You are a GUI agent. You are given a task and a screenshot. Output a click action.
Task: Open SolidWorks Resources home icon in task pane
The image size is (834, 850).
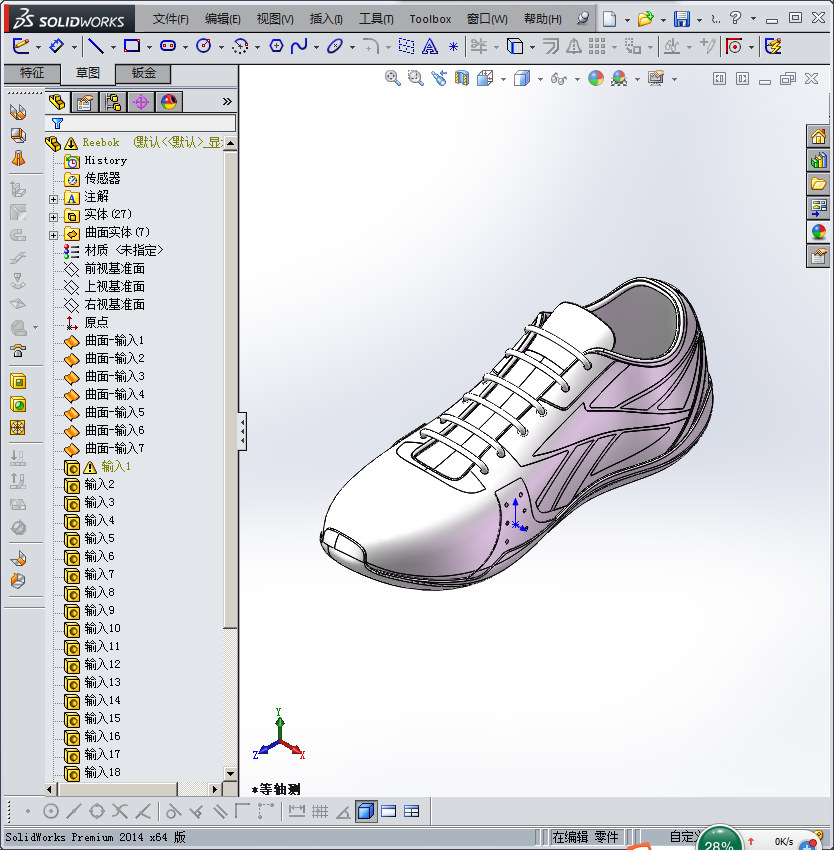[x=818, y=136]
